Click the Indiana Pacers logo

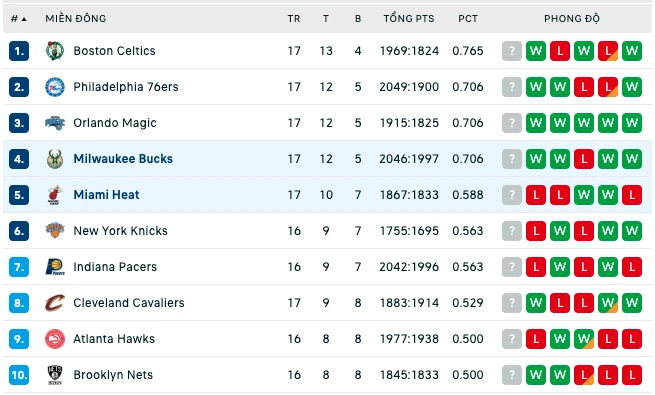tap(55, 267)
